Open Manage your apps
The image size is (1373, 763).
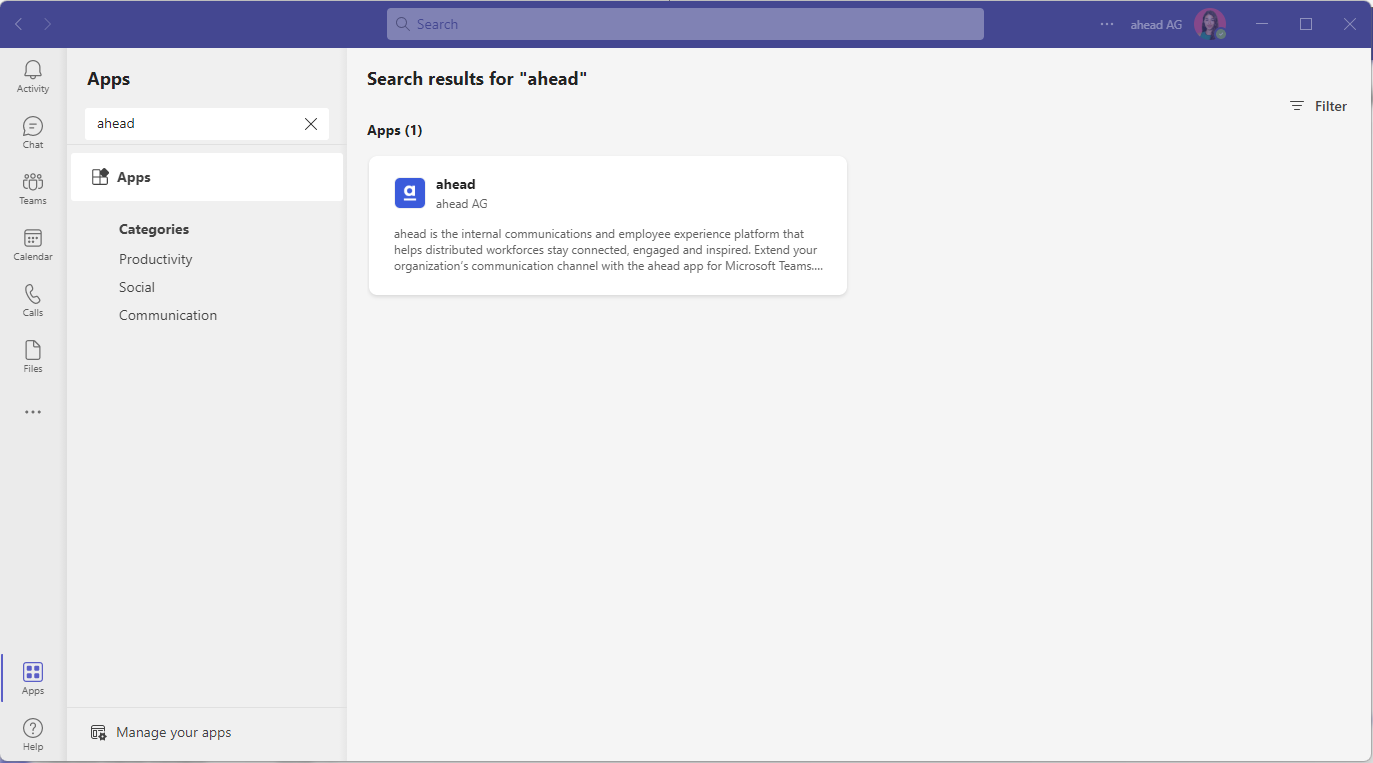click(161, 732)
